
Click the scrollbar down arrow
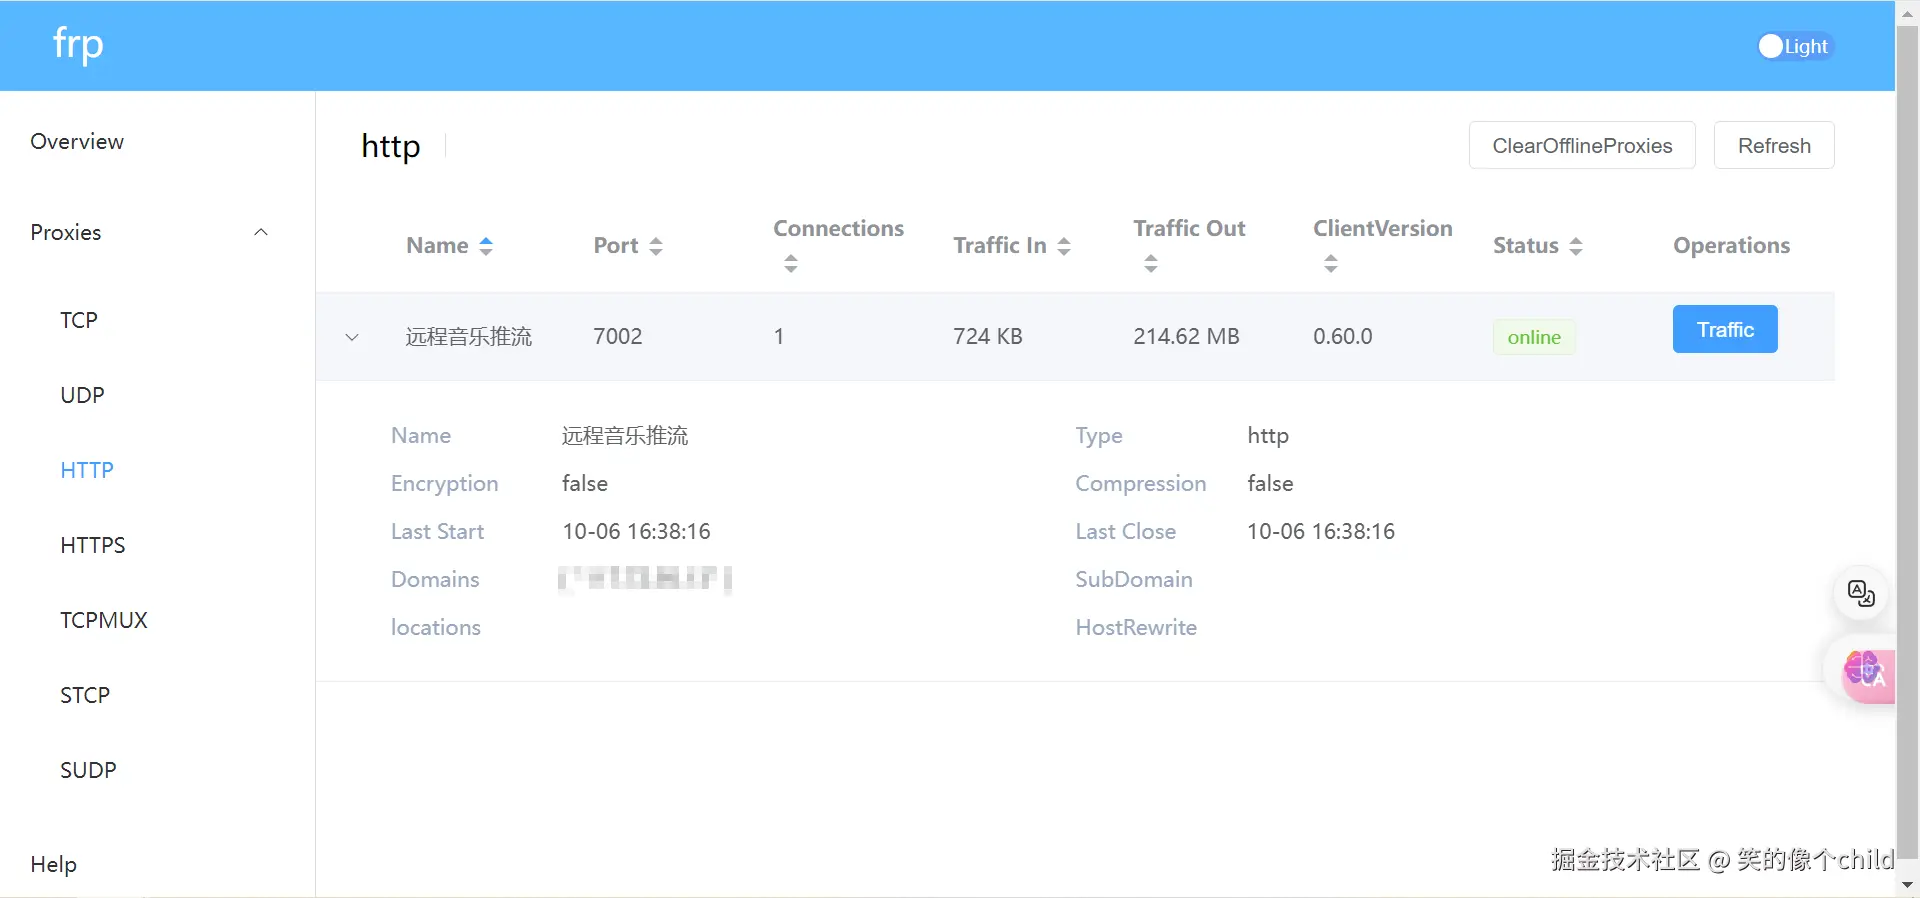point(1908,886)
